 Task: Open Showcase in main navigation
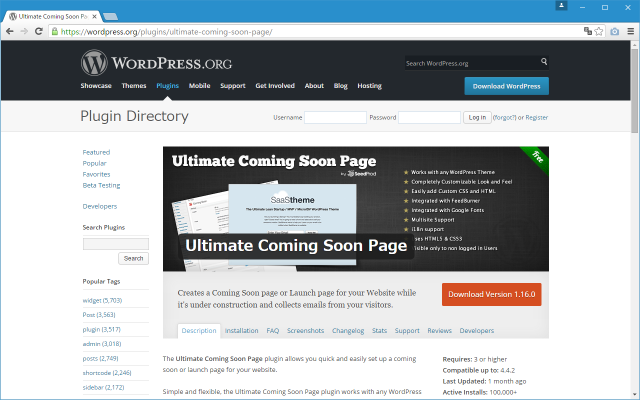(96, 86)
